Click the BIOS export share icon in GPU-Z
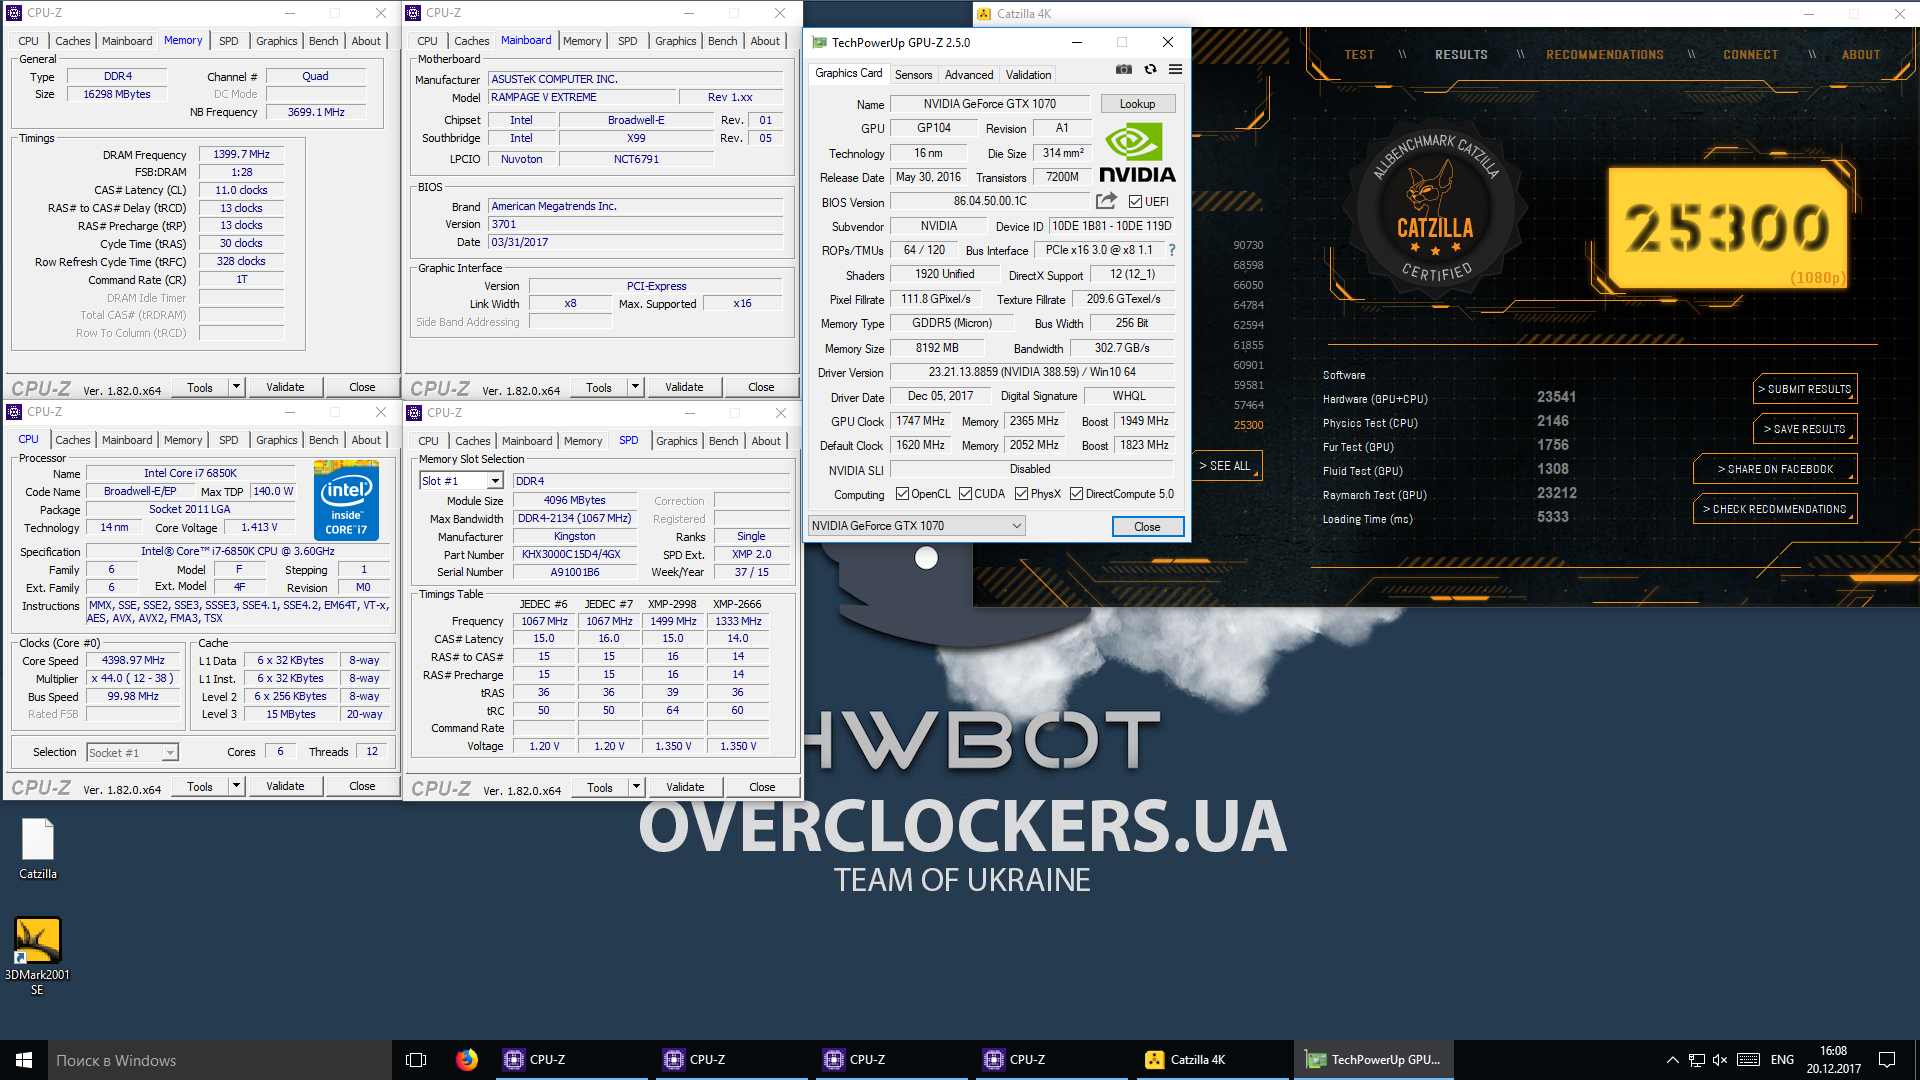Screen dimensions: 1920x1080 click(x=1106, y=201)
